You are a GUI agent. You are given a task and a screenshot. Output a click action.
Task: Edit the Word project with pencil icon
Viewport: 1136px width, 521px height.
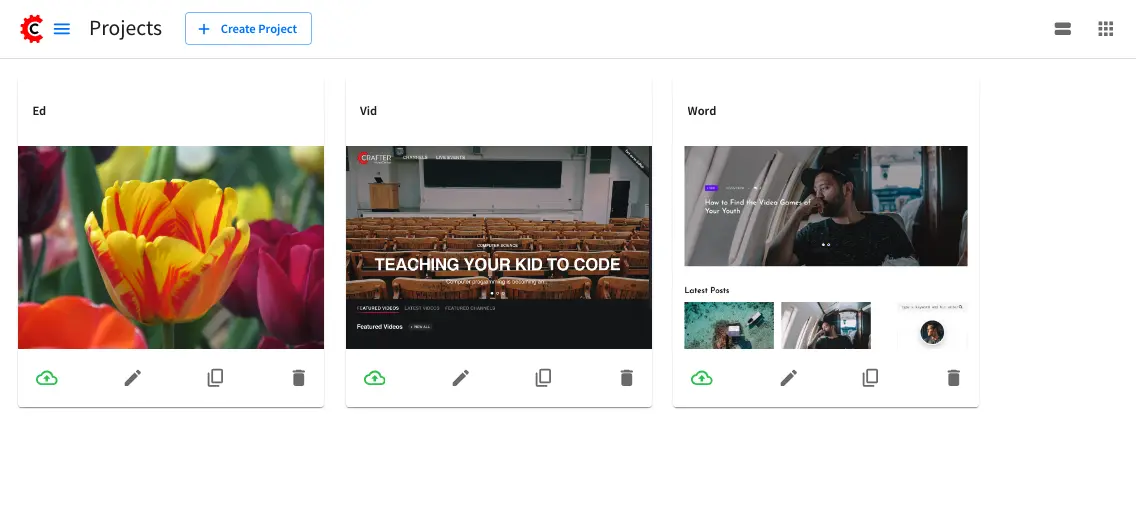coord(788,378)
